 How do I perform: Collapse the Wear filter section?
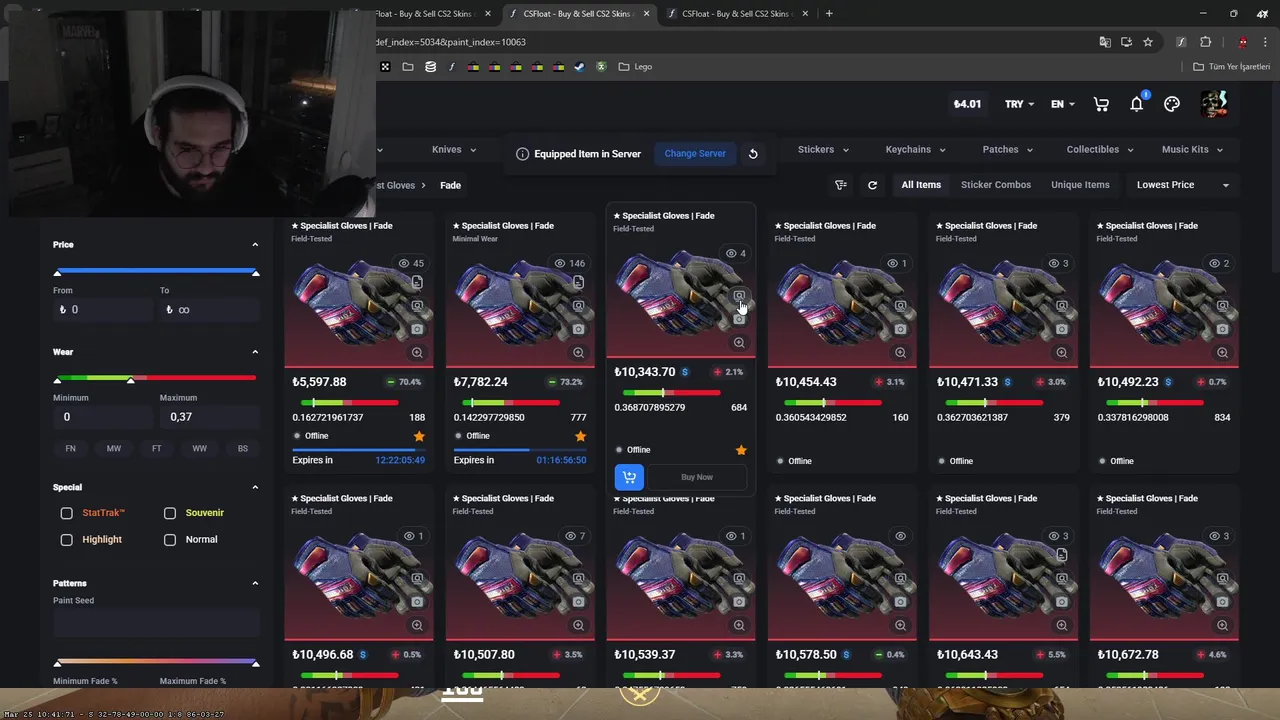point(255,352)
